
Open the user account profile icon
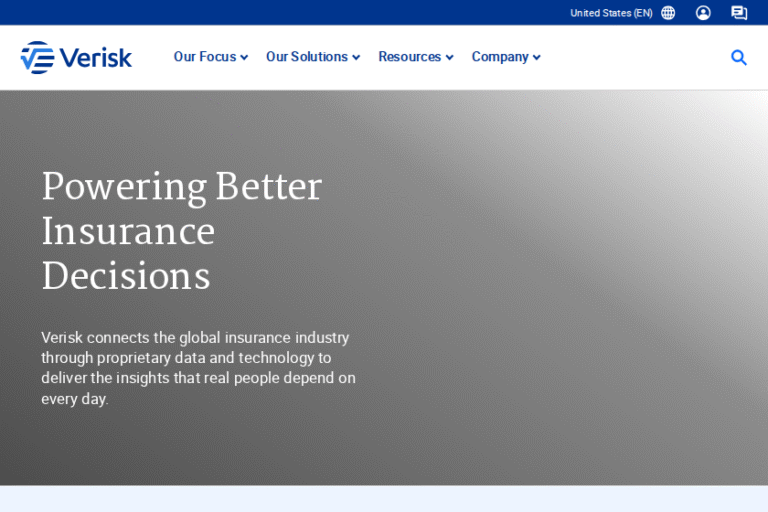(703, 13)
